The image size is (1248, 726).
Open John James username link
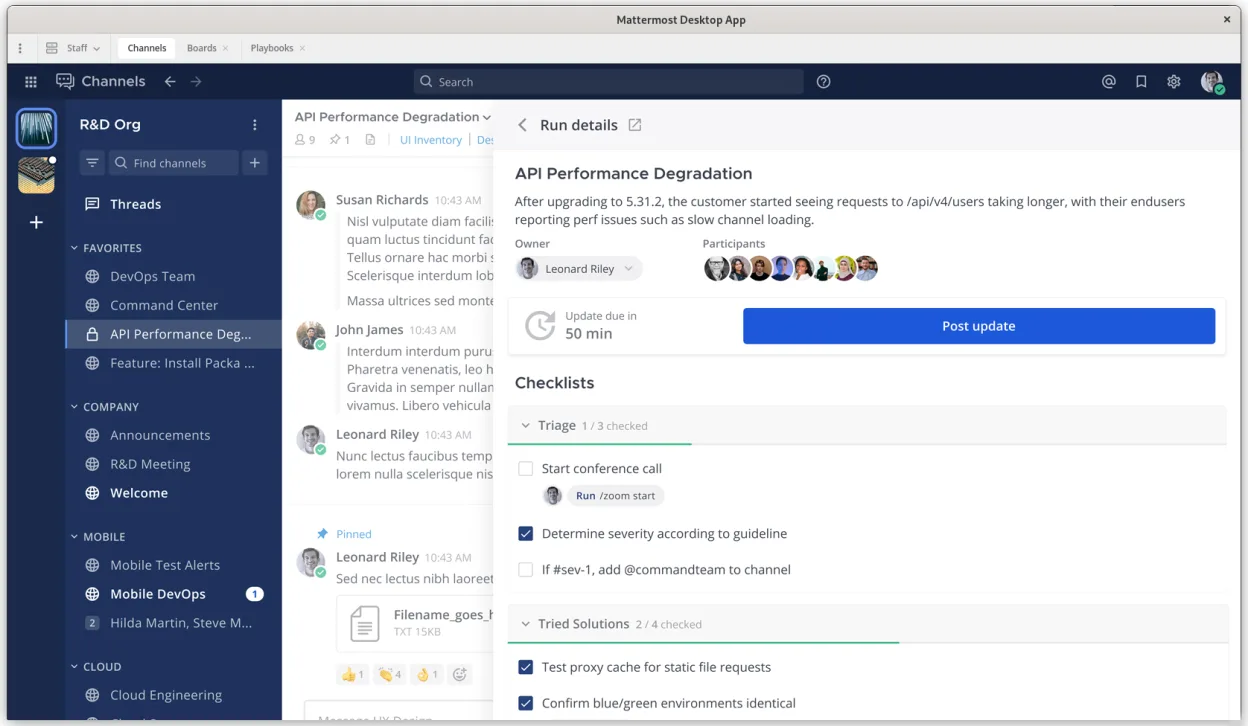pos(369,330)
